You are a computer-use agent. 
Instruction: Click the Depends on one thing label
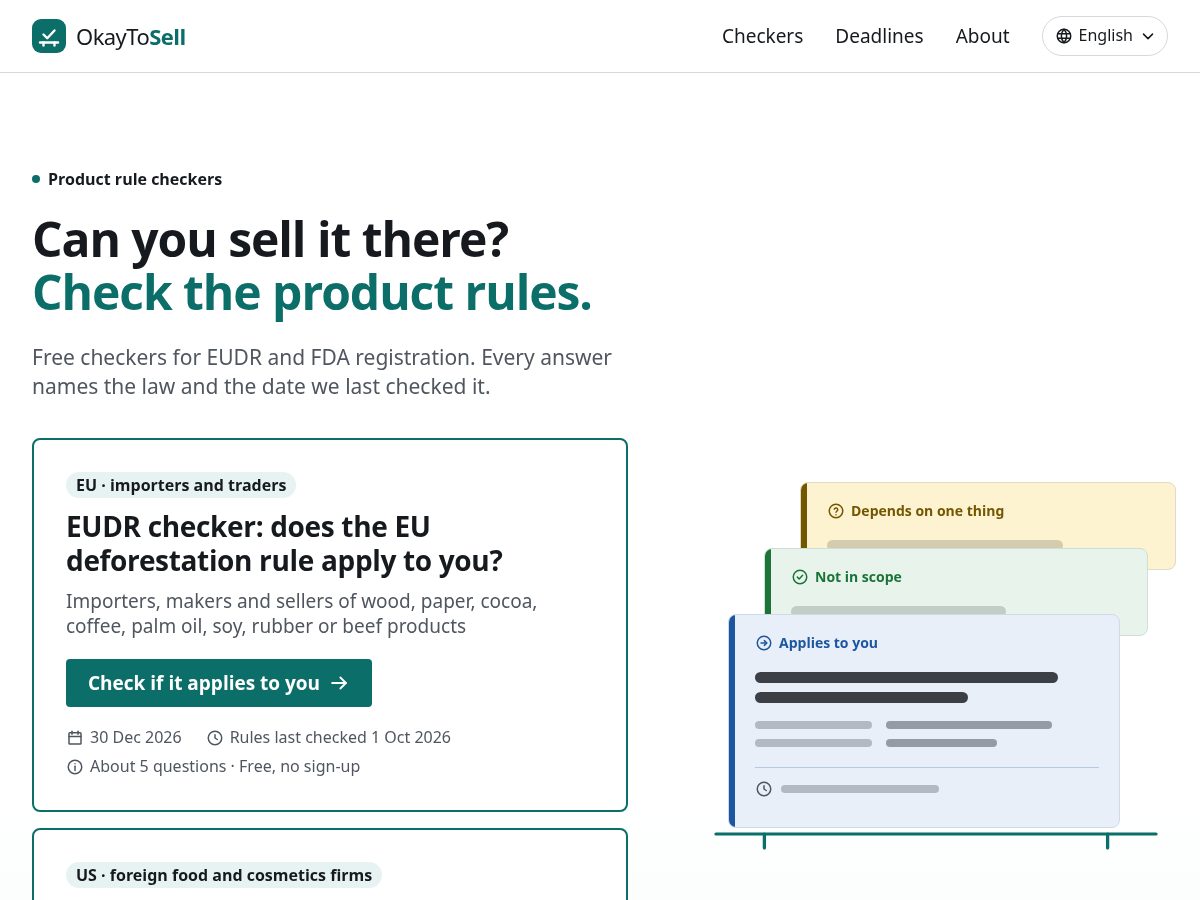coord(927,511)
